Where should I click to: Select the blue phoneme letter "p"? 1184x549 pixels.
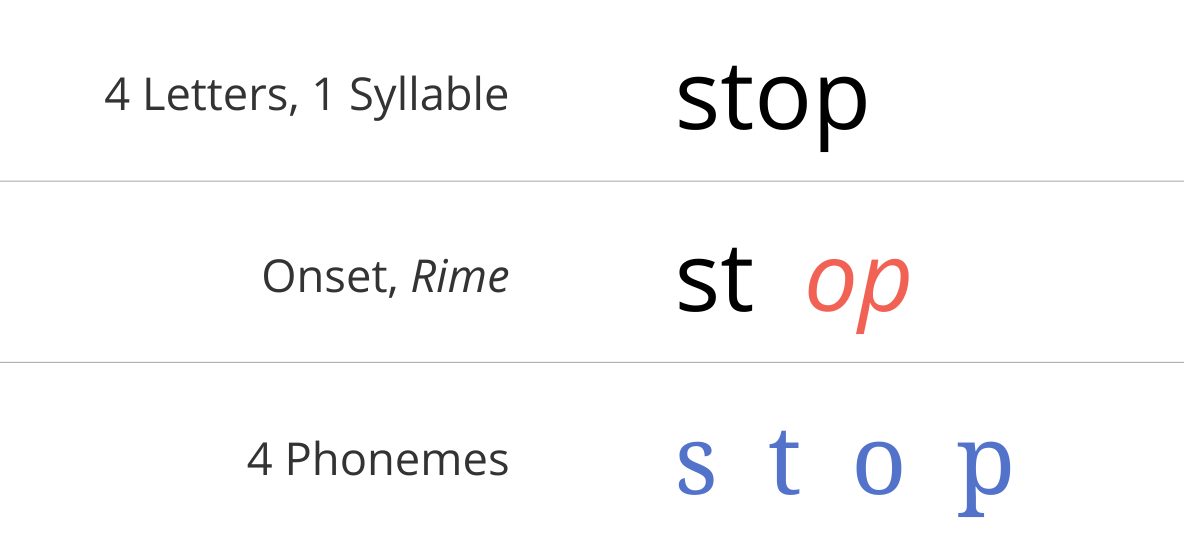point(984,477)
